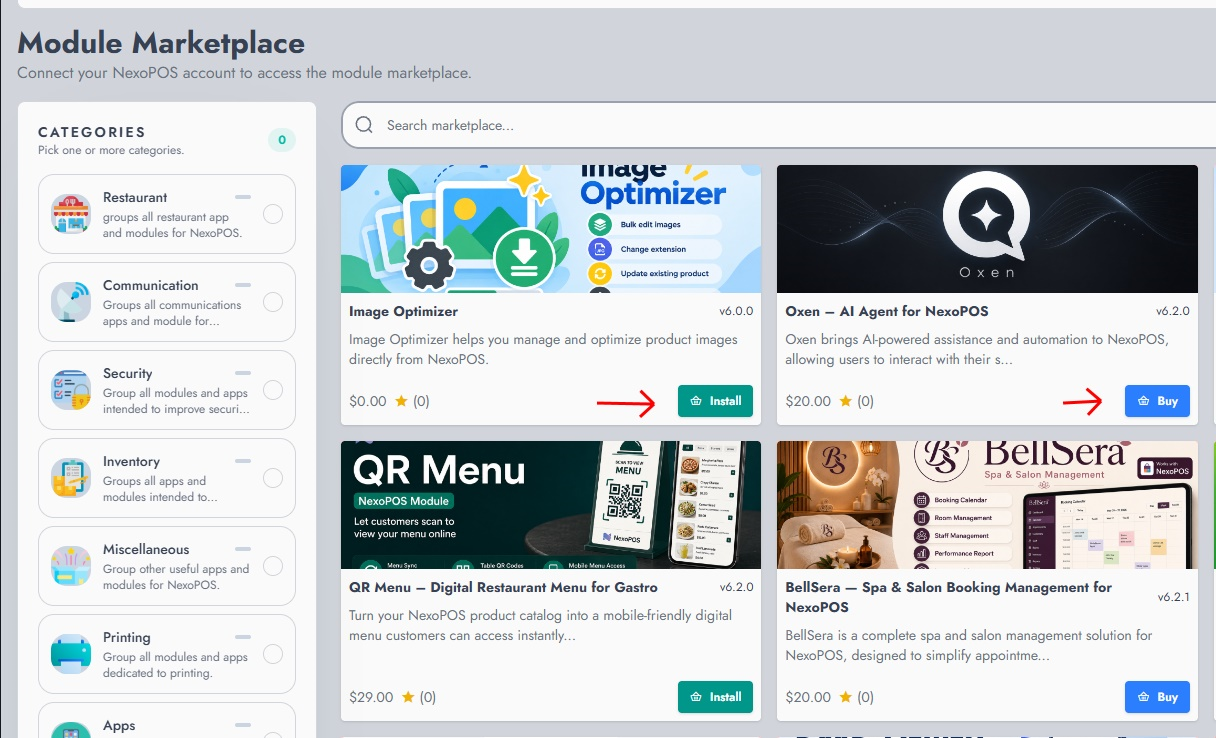The image size is (1216, 738).
Task: Open the BellSera banner thumbnail
Action: point(987,505)
